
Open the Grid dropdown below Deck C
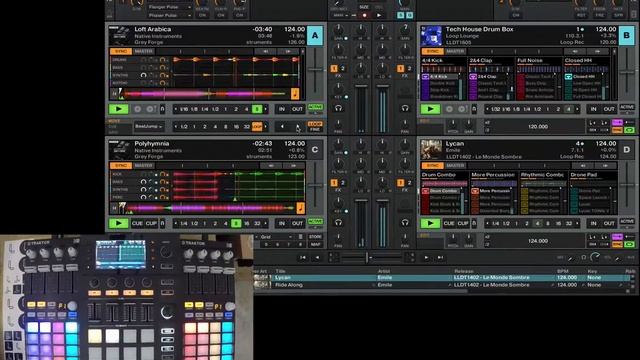276,237
